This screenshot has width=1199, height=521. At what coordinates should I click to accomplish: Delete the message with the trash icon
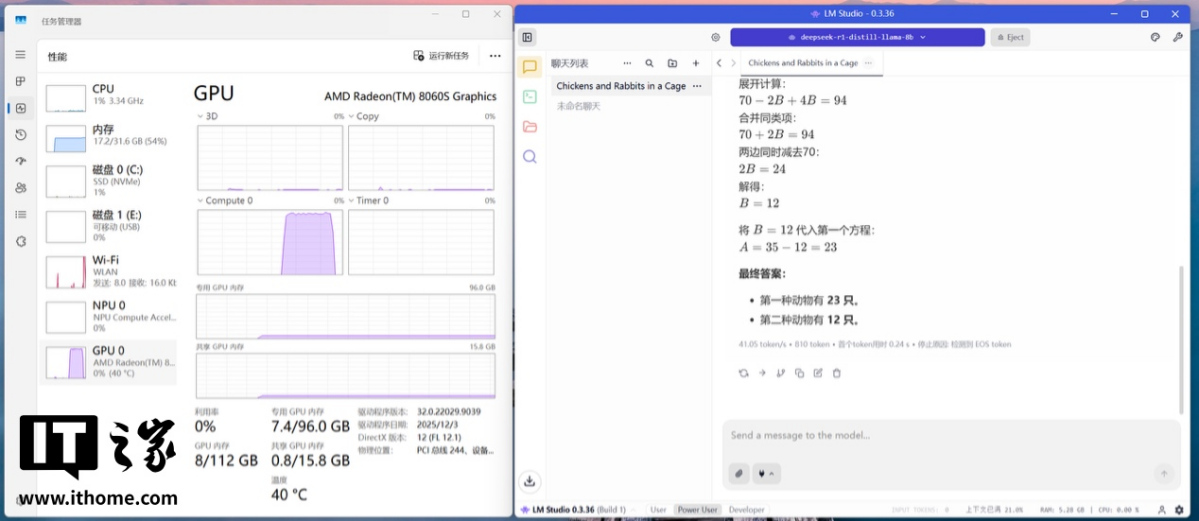pyautogui.click(x=837, y=373)
